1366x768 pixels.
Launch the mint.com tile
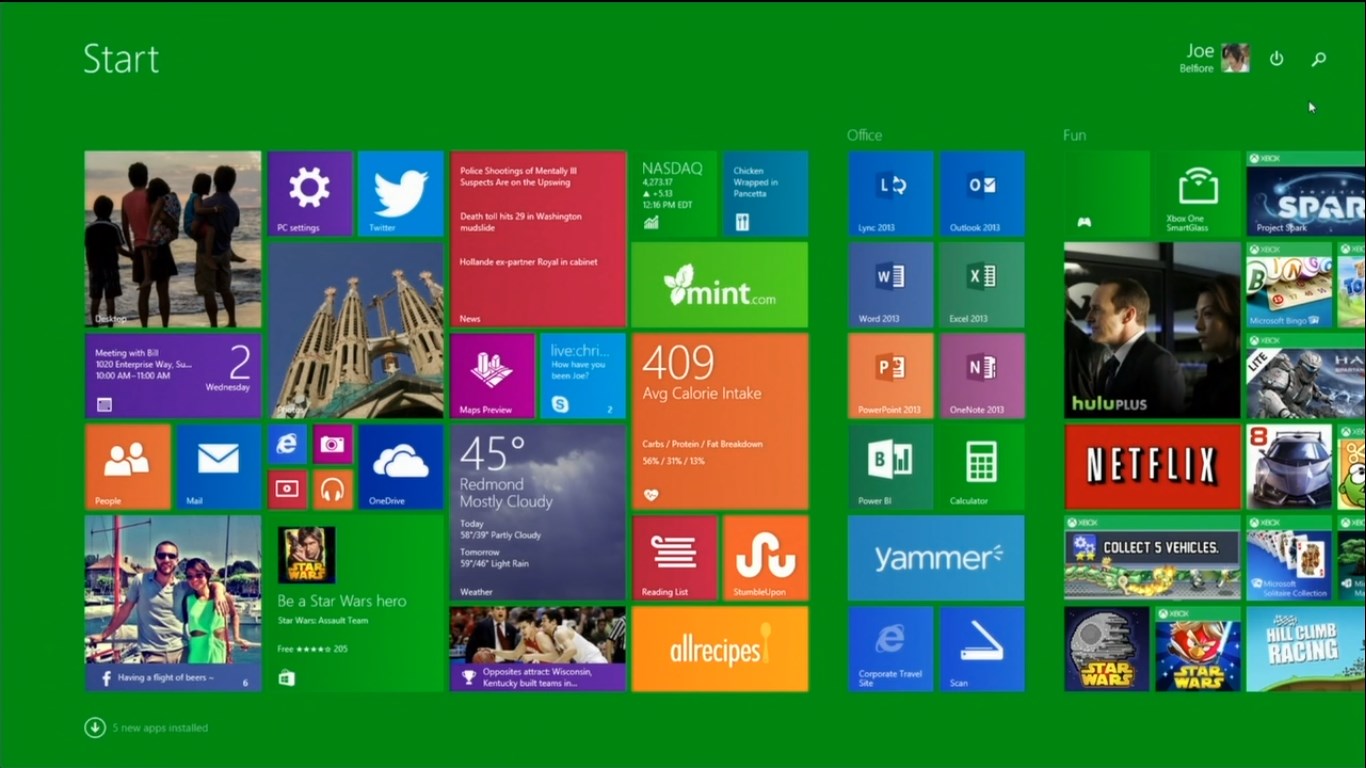coord(720,285)
